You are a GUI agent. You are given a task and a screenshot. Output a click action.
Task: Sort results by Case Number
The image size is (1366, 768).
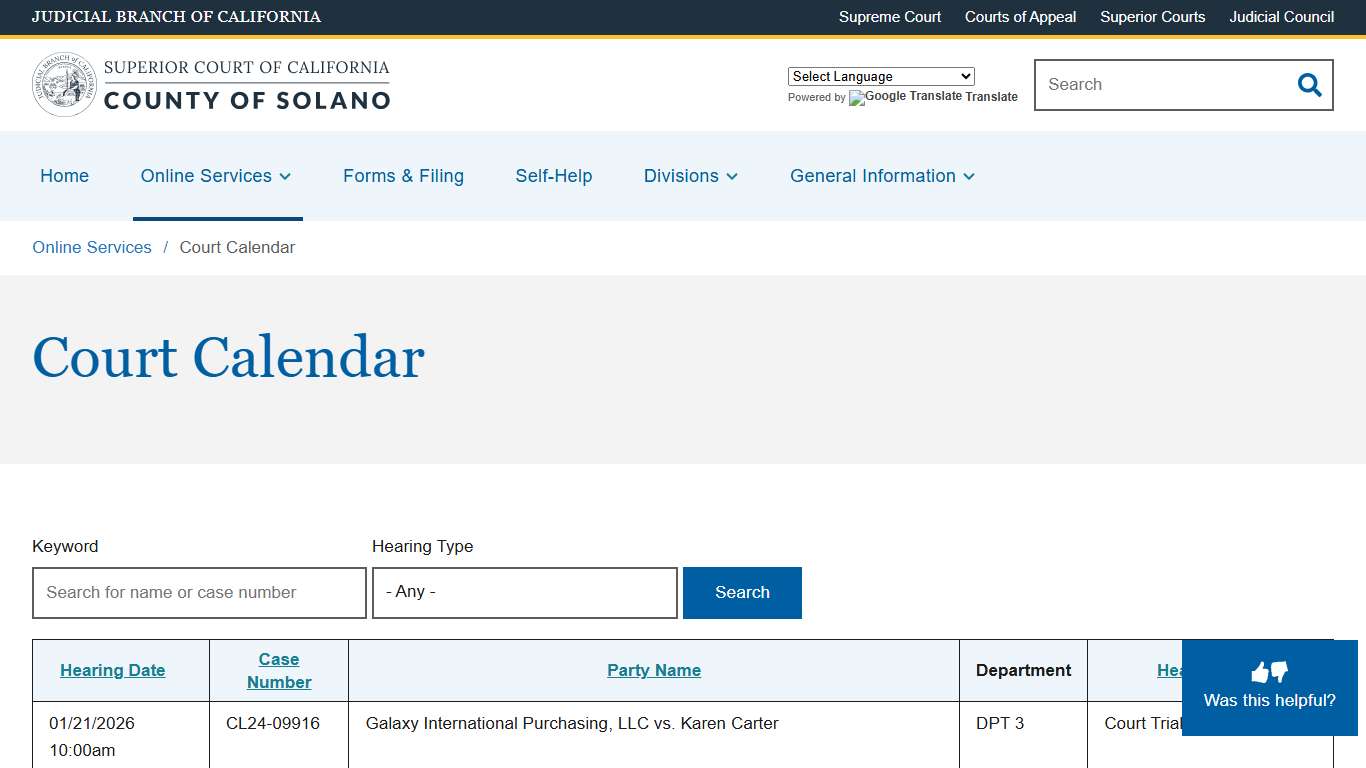[x=278, y=670]
